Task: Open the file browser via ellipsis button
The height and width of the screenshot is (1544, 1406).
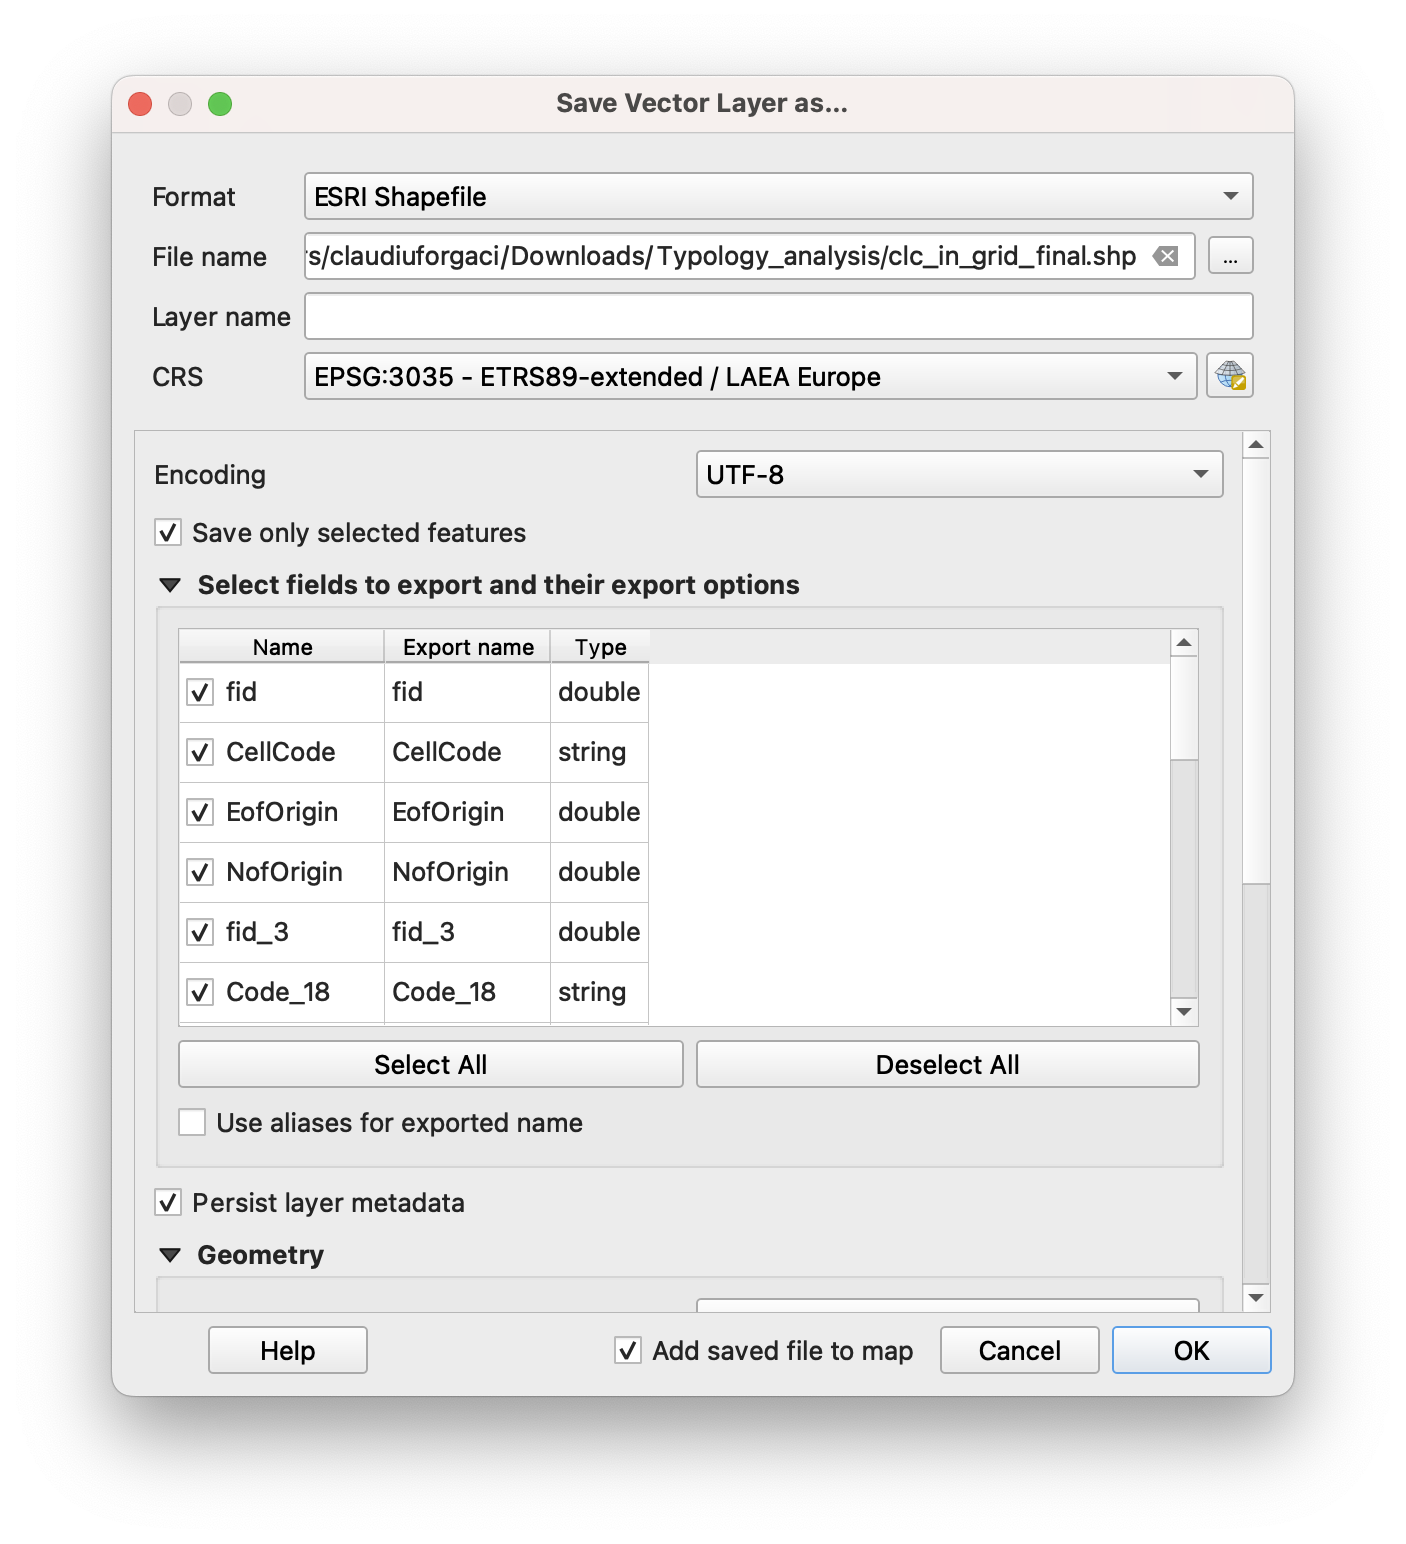Action: tap(1230, 256)
